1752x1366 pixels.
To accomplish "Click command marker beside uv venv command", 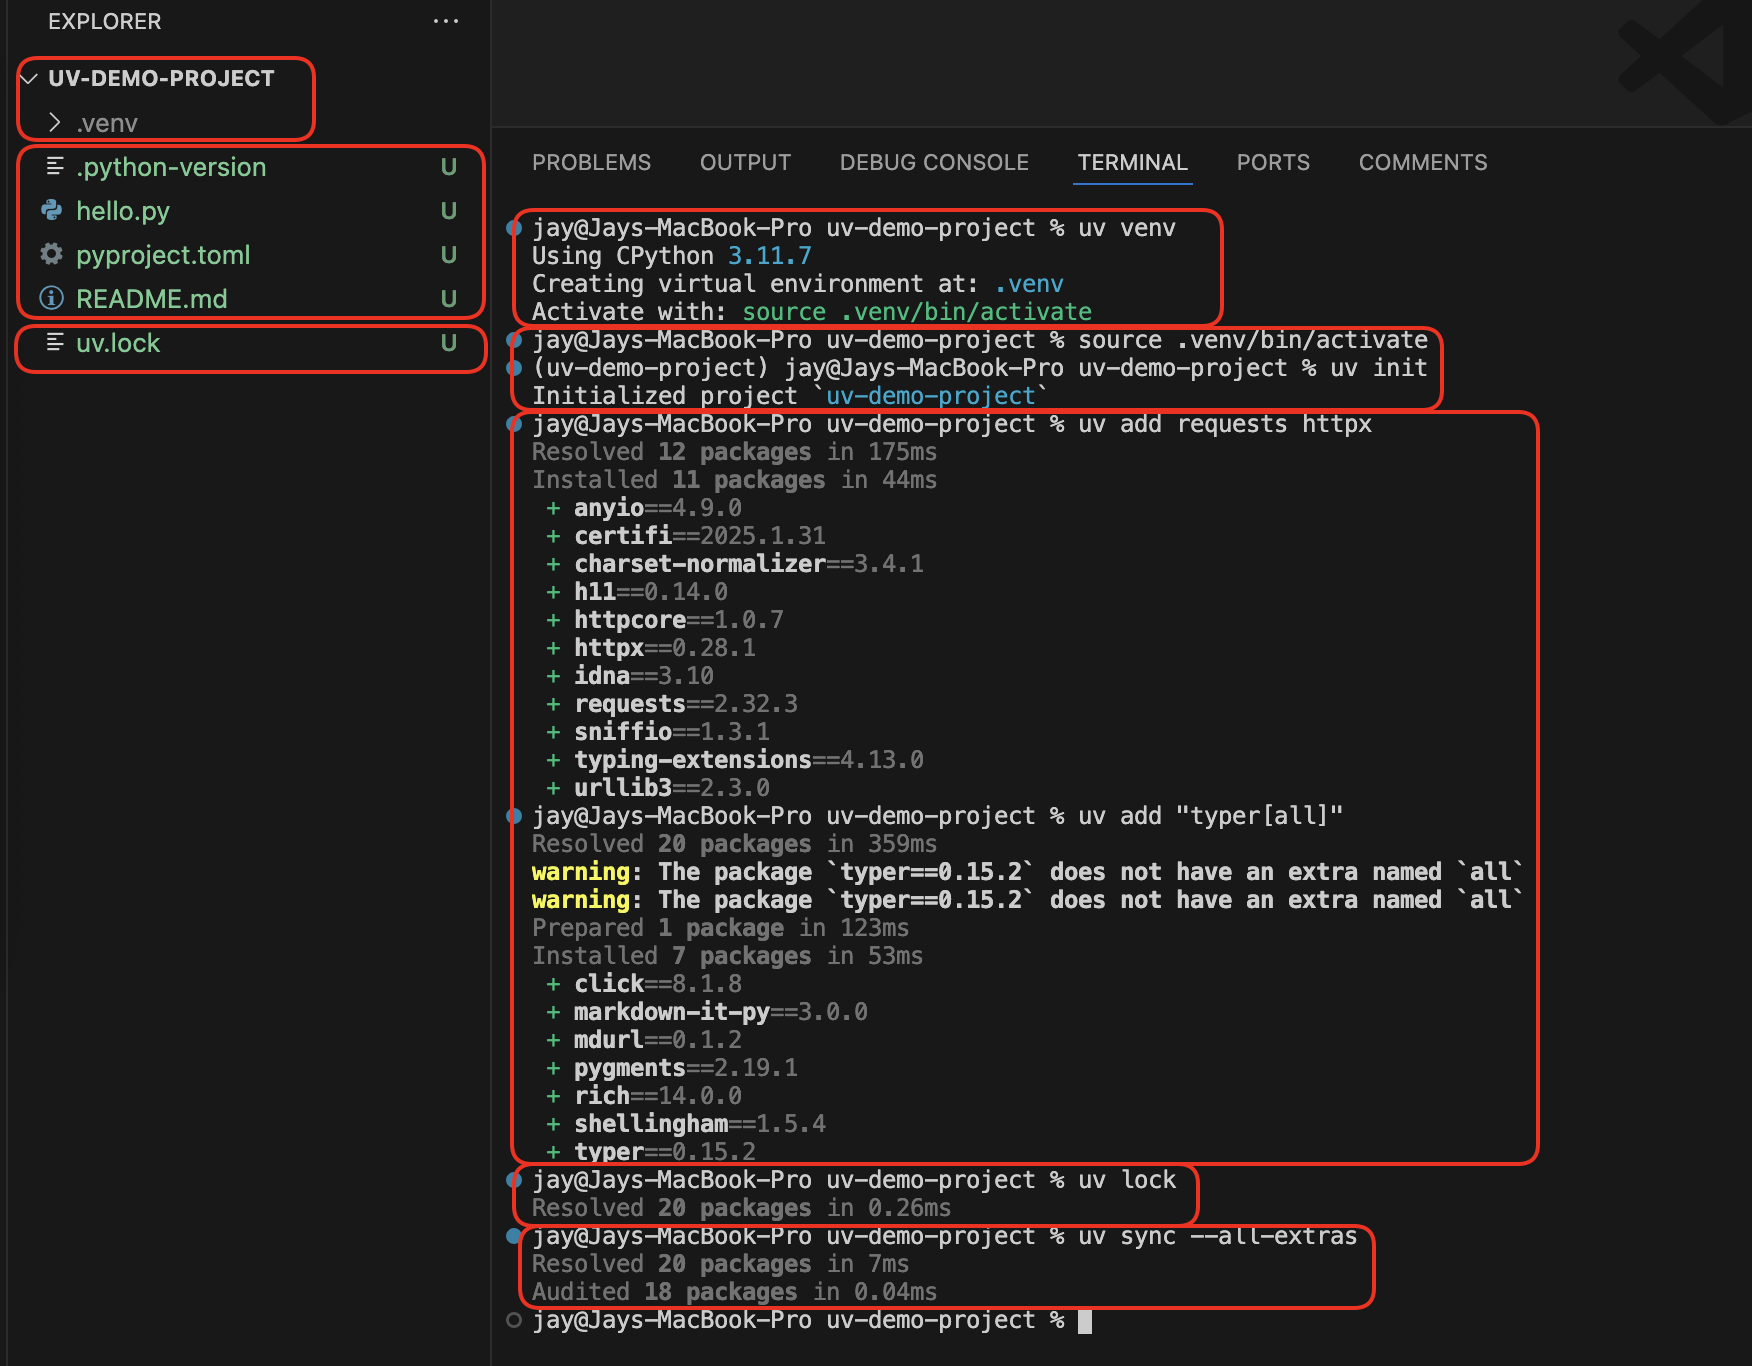I will click(514, 228).
